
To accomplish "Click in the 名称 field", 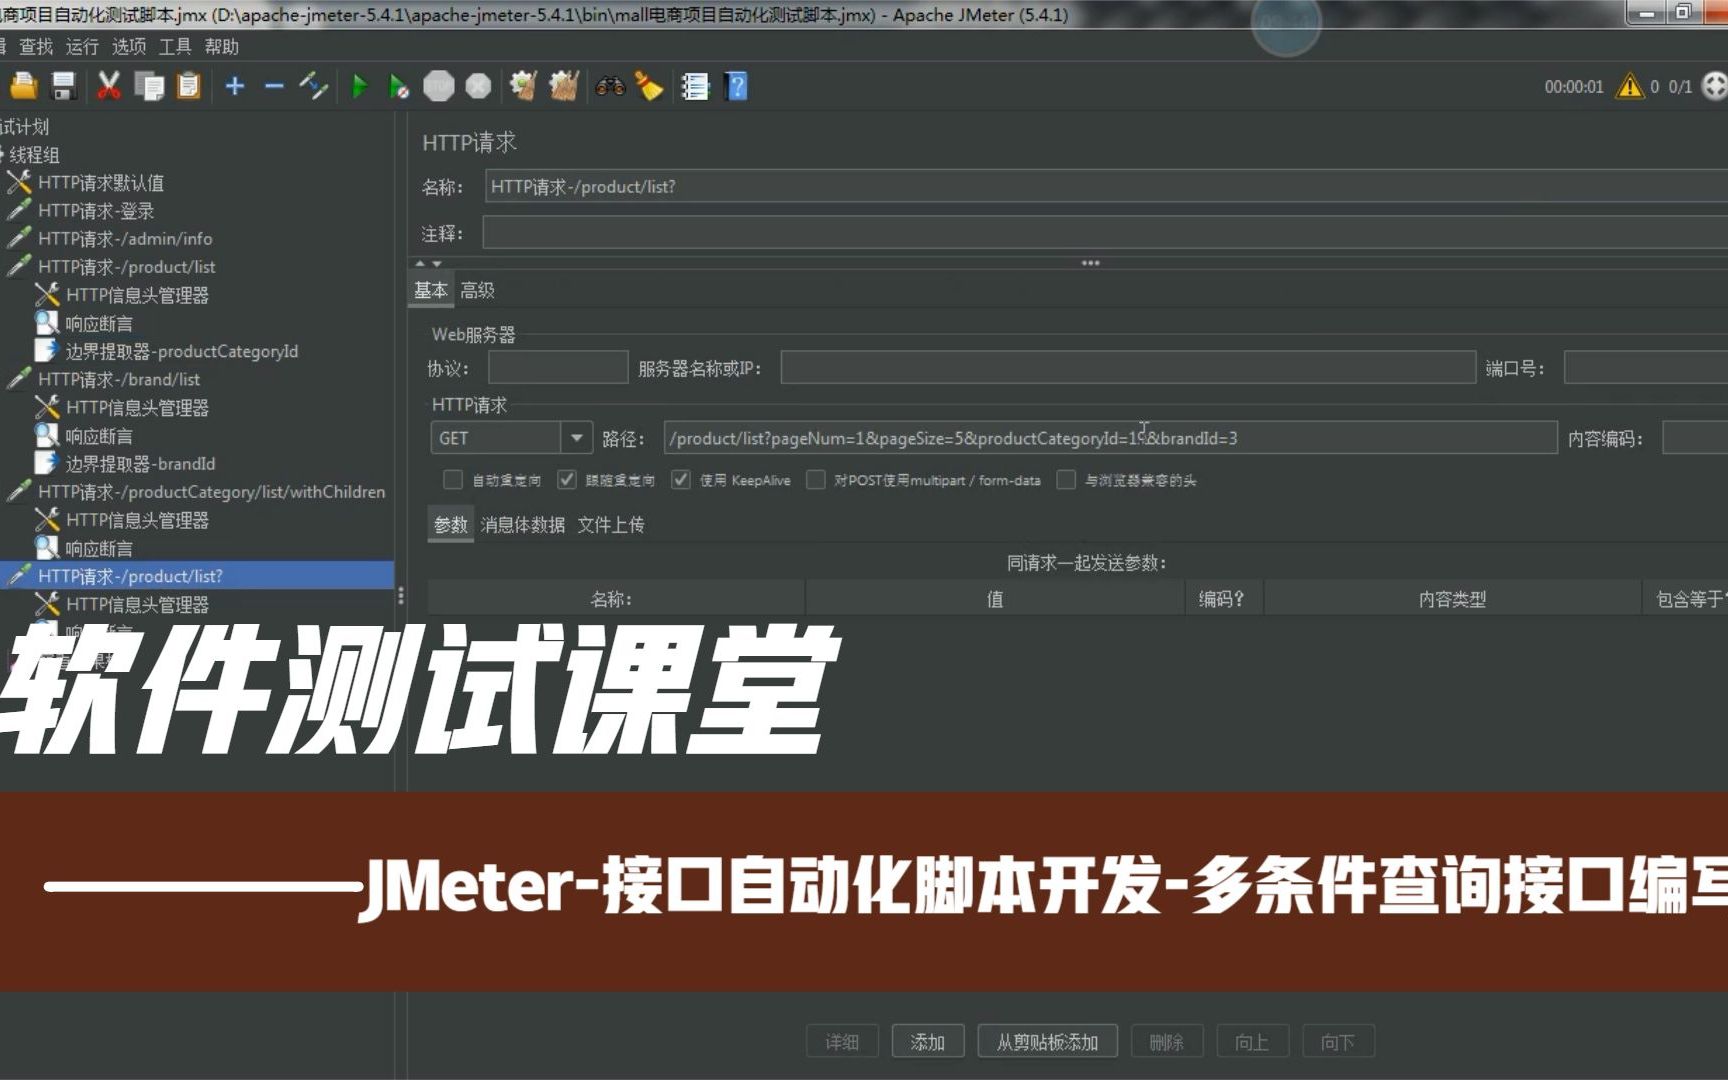I will point(1106,187).
